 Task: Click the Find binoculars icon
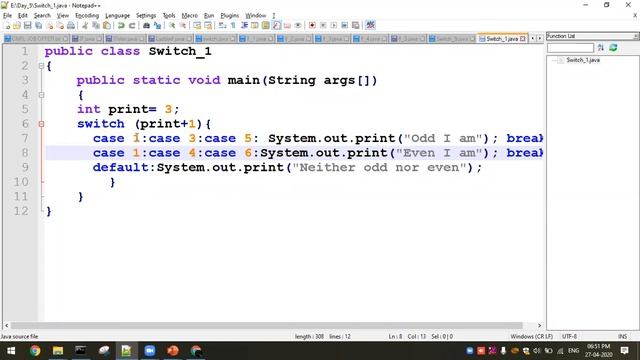pyautogui.click(x=146, y=25)
